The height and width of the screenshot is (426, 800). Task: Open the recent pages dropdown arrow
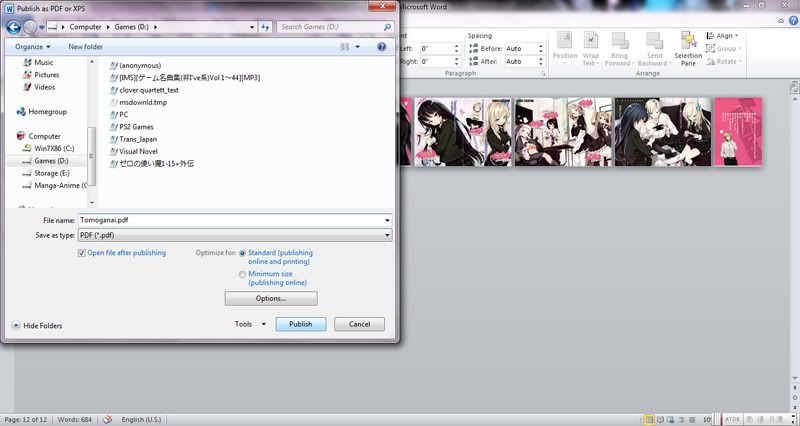pos(42,27)
